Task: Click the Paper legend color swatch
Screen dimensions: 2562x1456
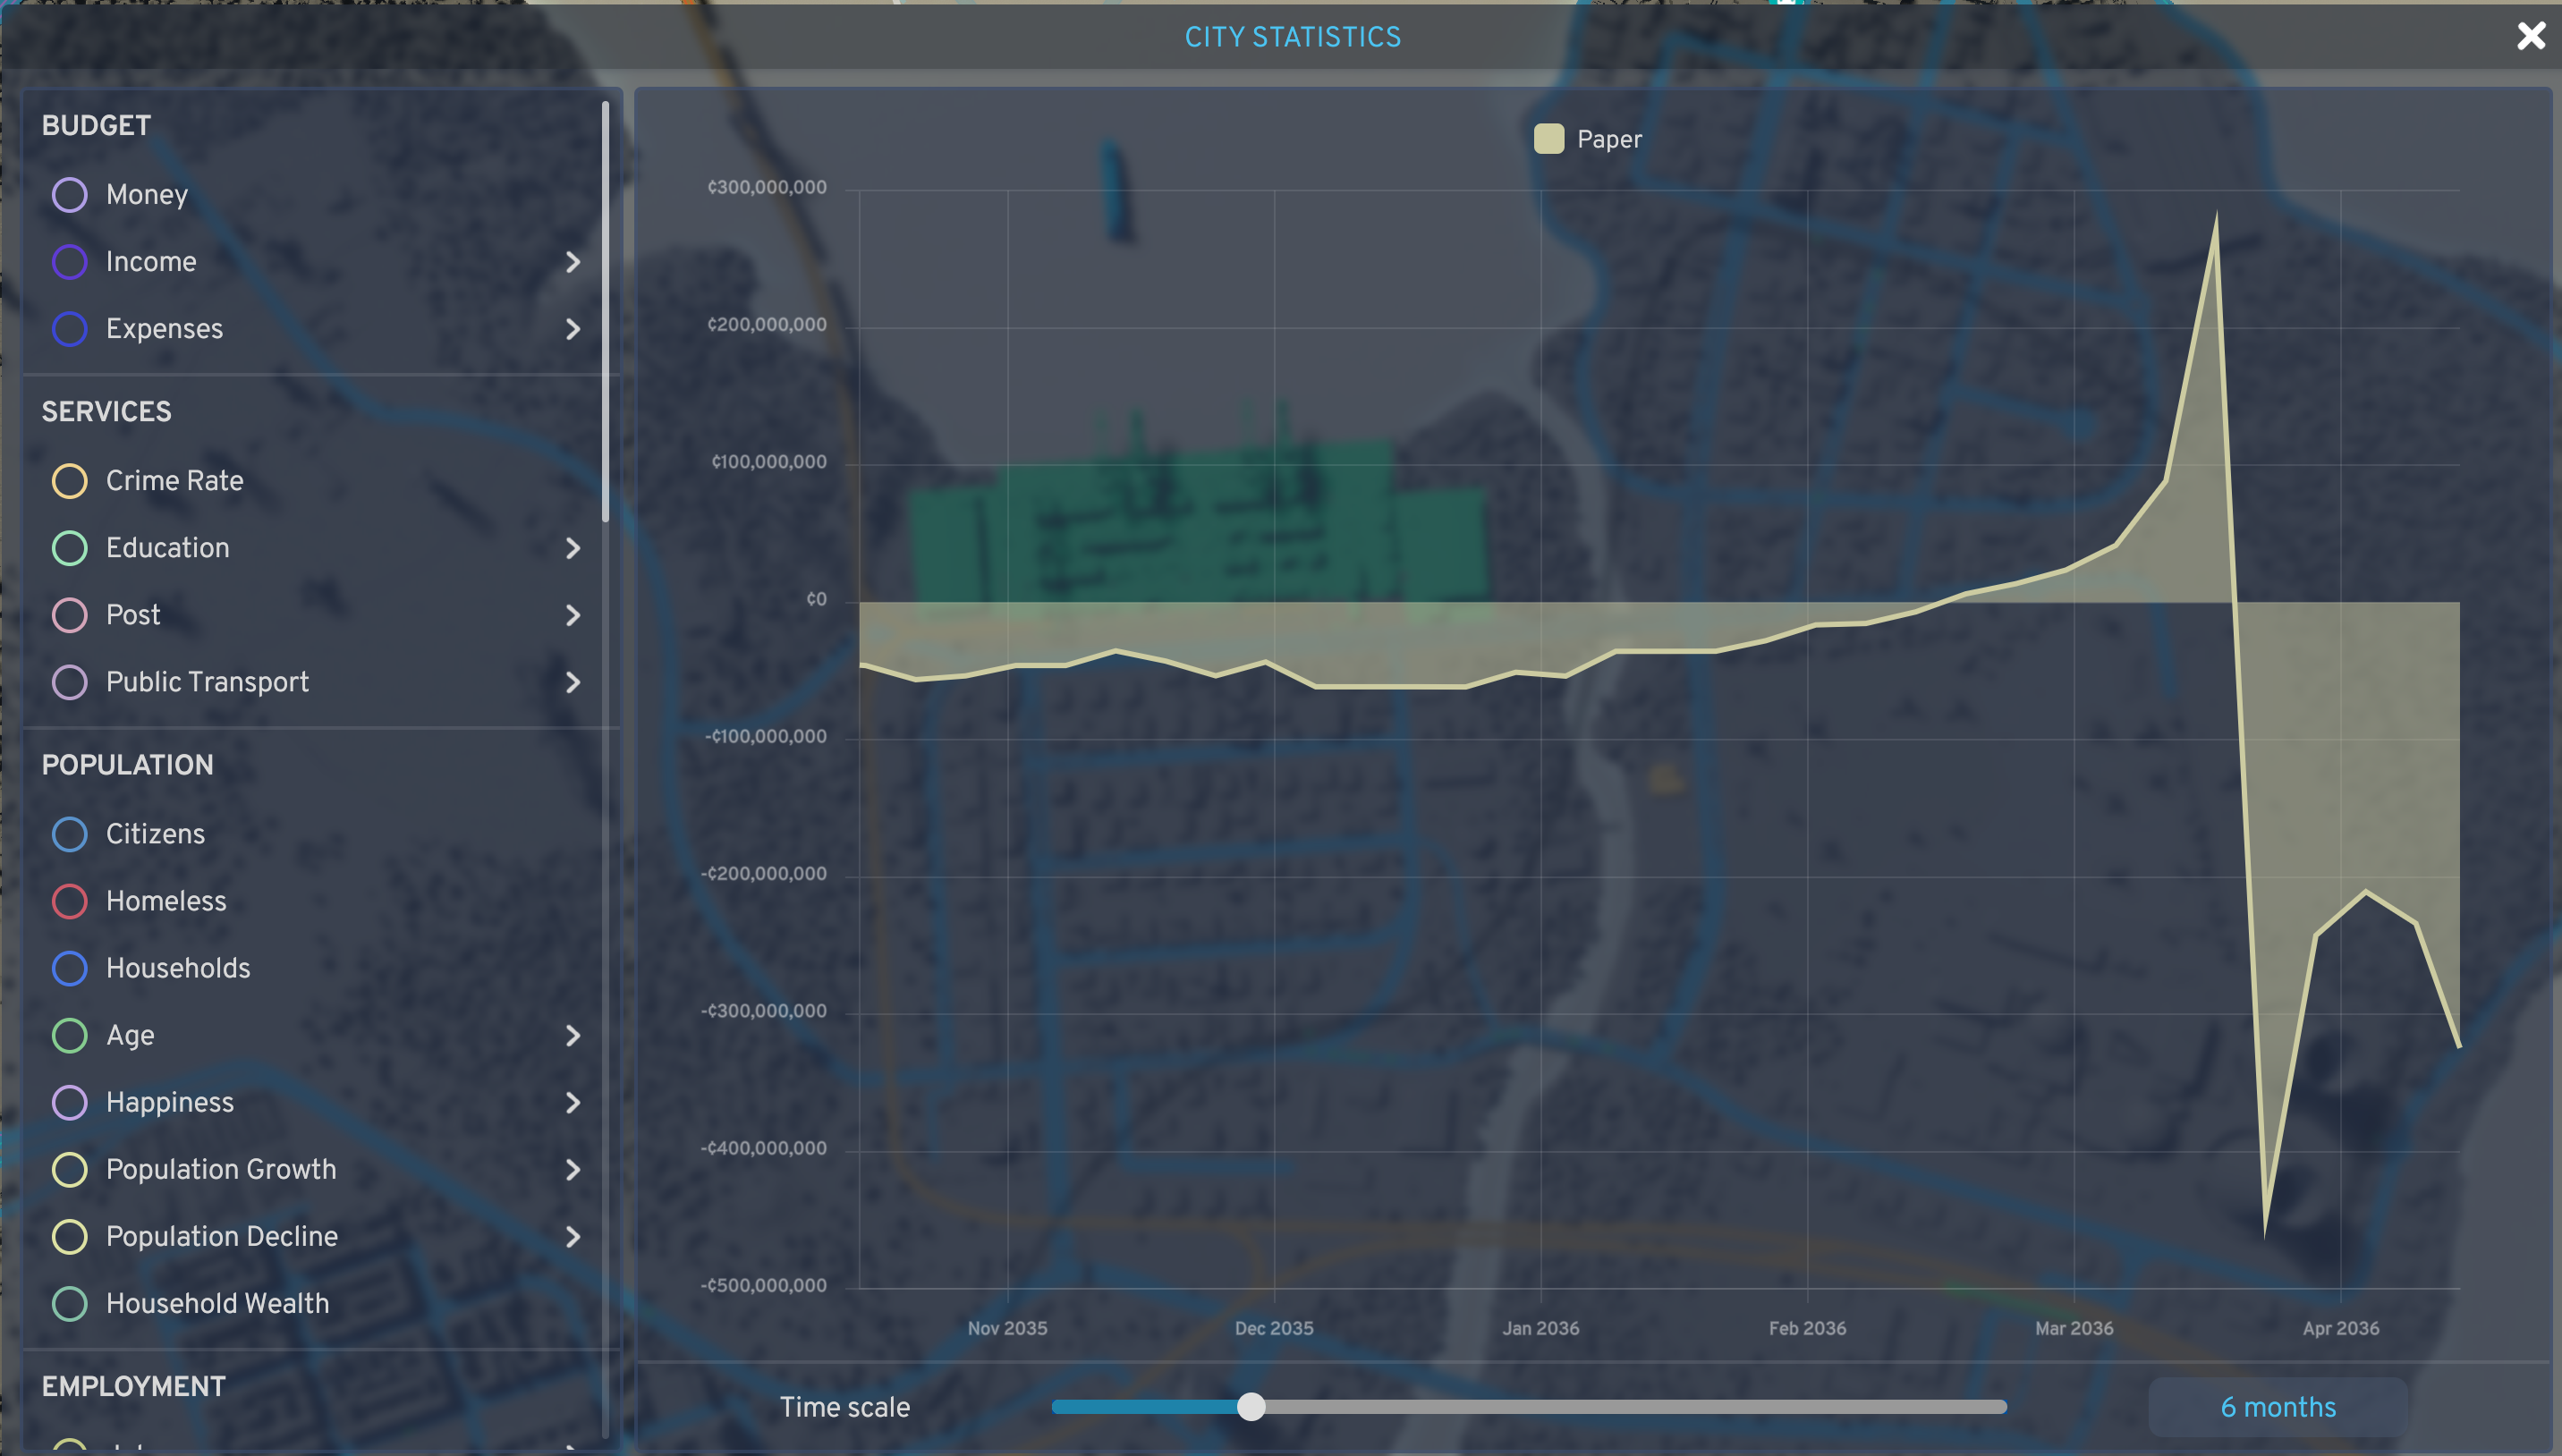Action: (x=1549, y=139)
